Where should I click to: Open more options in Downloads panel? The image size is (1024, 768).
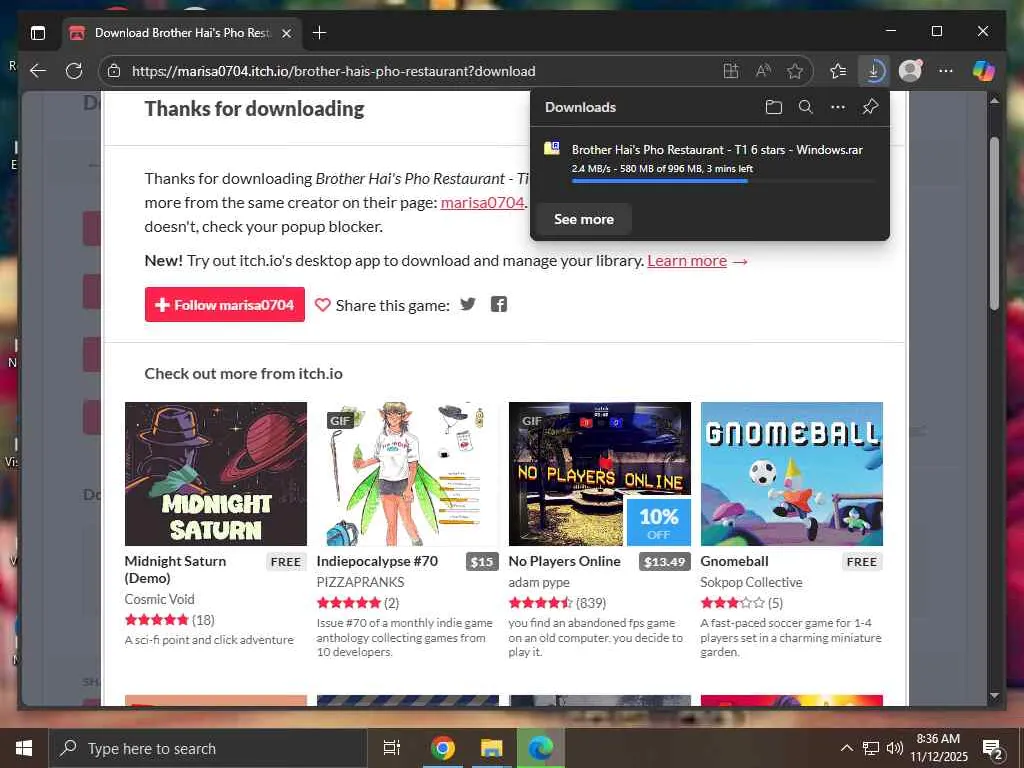838,107
